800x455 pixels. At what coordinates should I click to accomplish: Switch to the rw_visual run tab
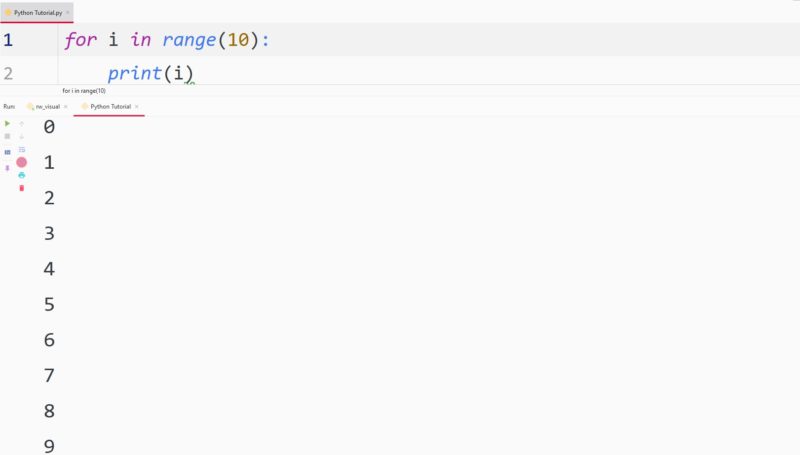coord(46,106)
